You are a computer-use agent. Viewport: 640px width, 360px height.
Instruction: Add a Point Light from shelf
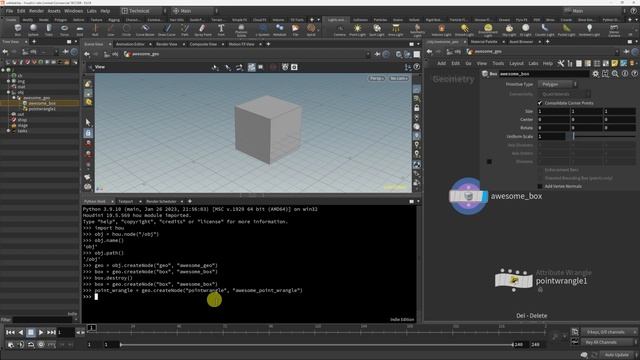357,30
